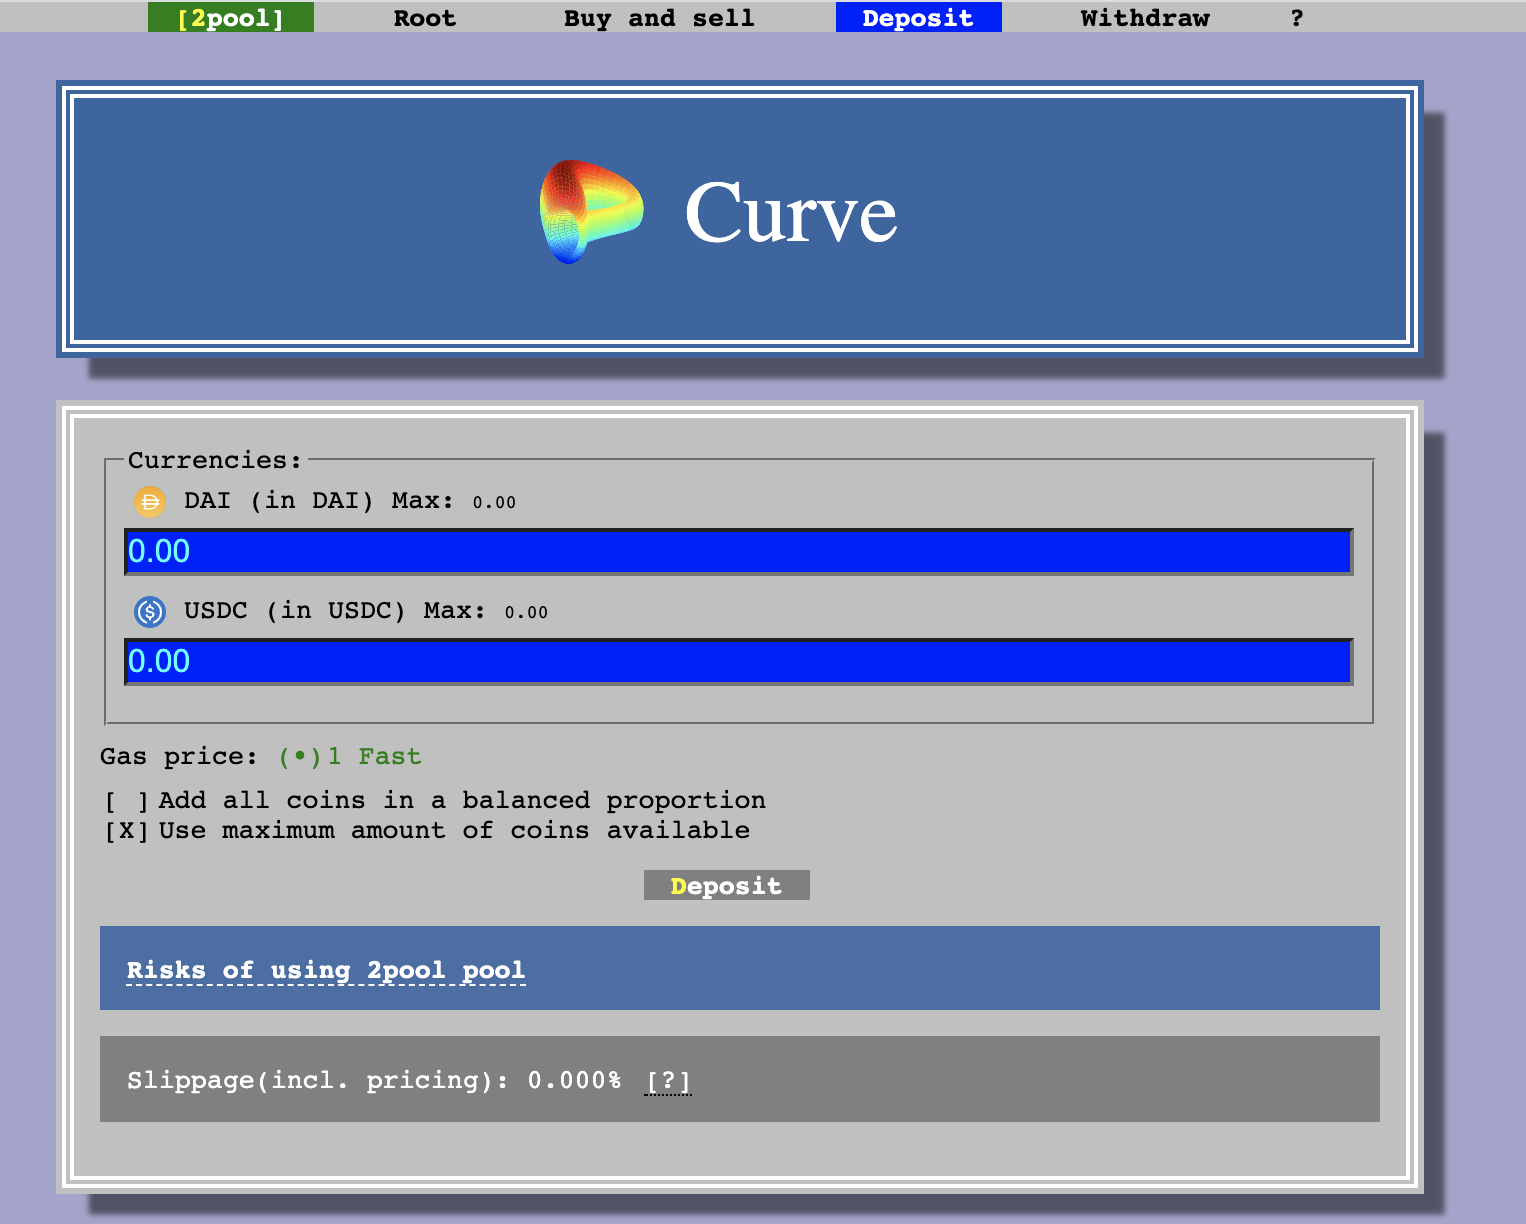This screenshot has height=1224, width=1526.
Task: Go to the Root page
Action: (x=424, y=17)
